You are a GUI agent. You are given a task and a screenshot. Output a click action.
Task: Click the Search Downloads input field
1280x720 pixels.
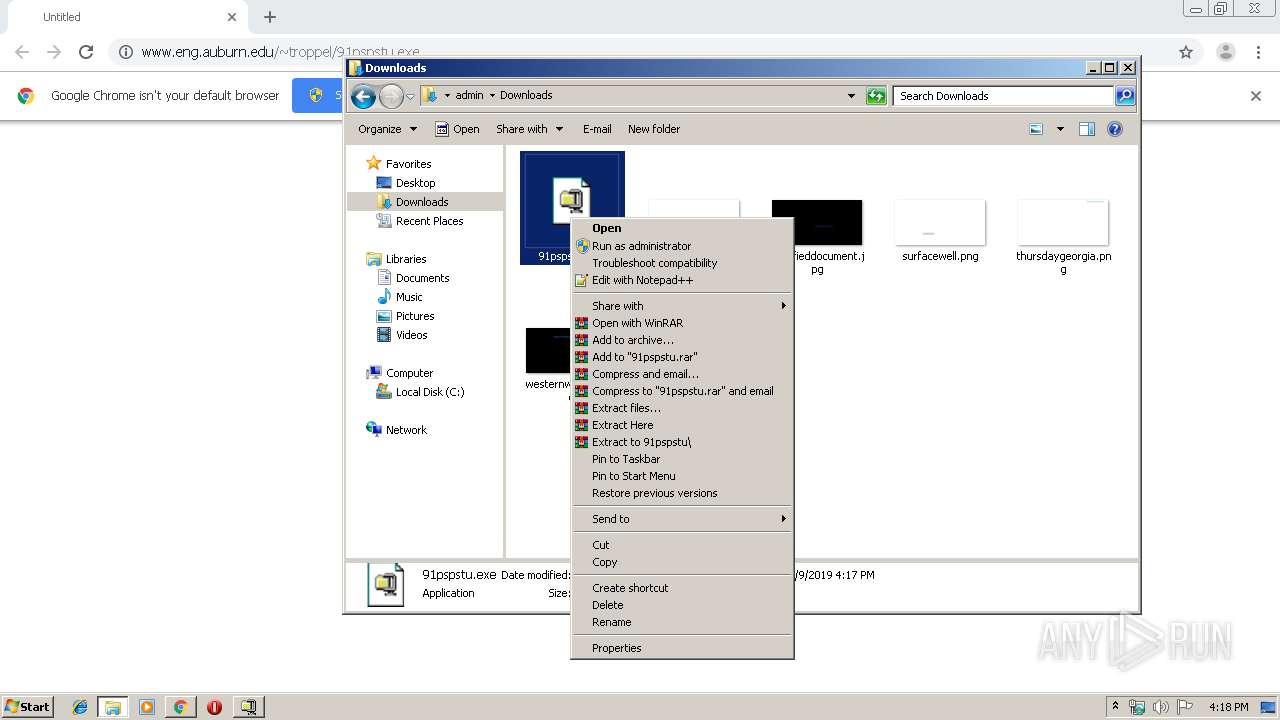point(1003,96)
